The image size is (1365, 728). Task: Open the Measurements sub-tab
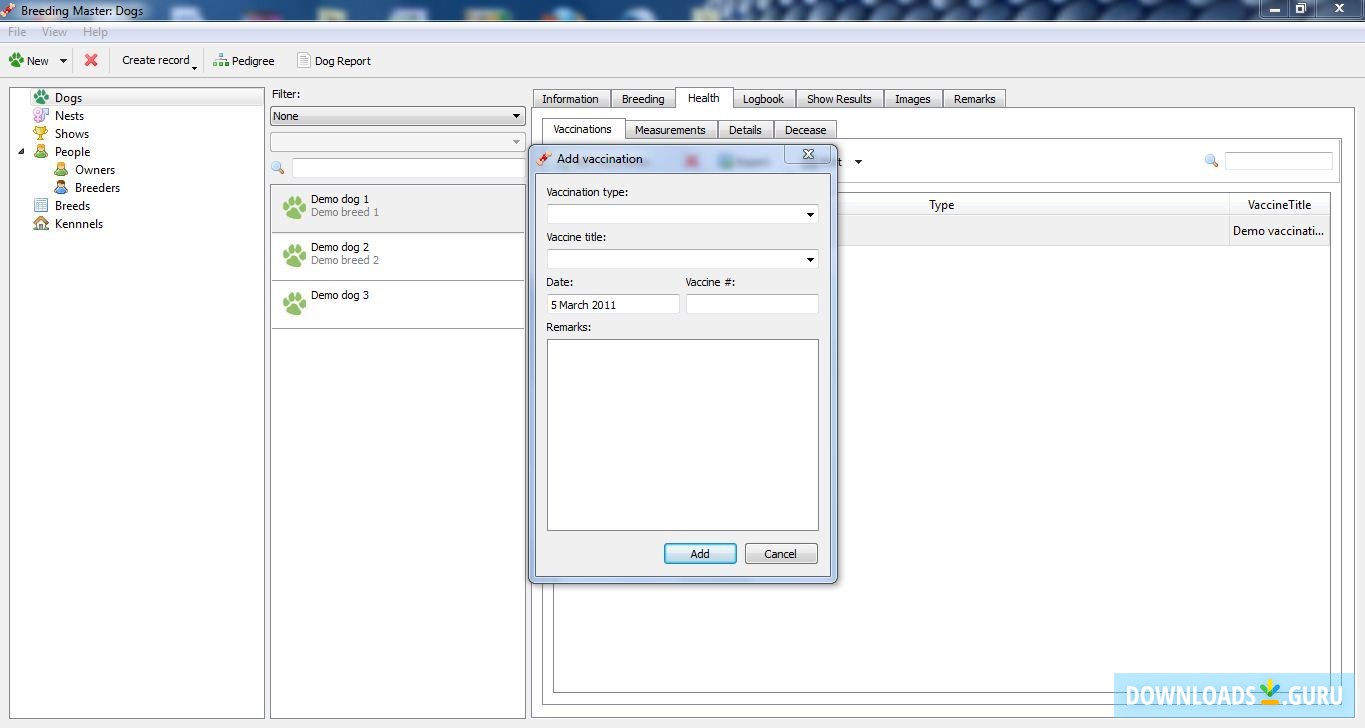click(670, 130)
